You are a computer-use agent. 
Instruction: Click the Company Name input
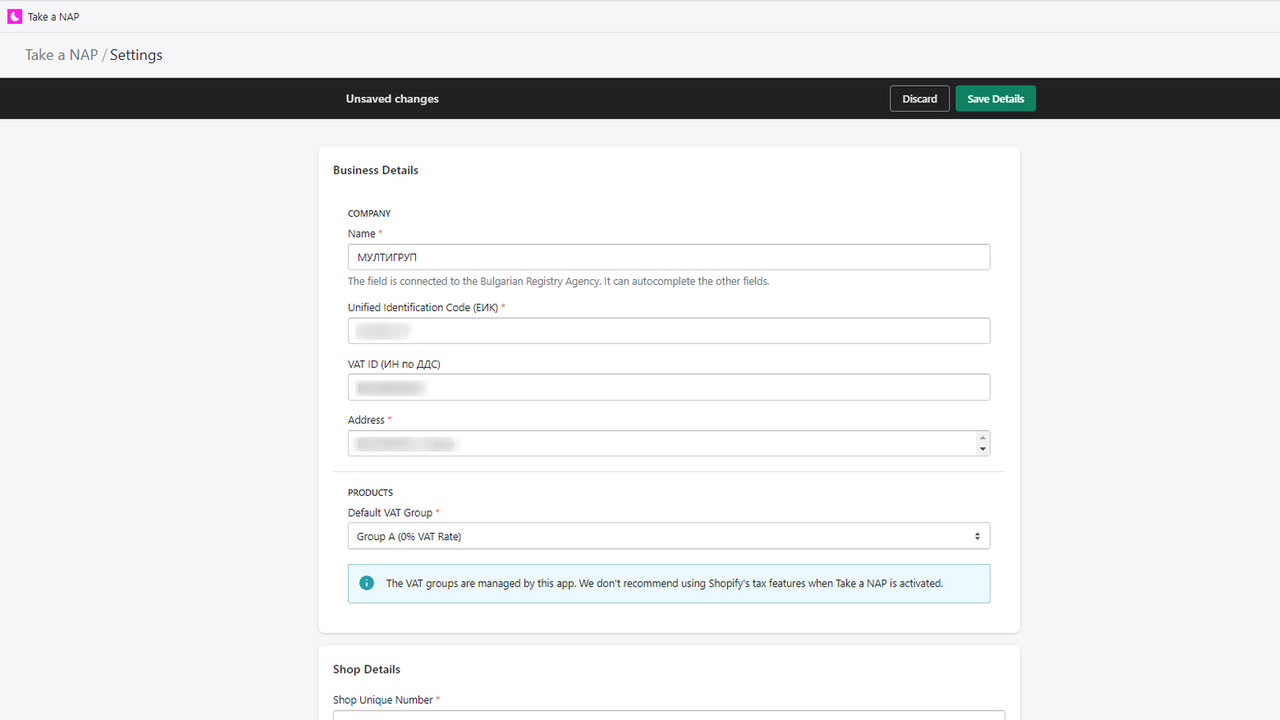(x=668, y=257)
